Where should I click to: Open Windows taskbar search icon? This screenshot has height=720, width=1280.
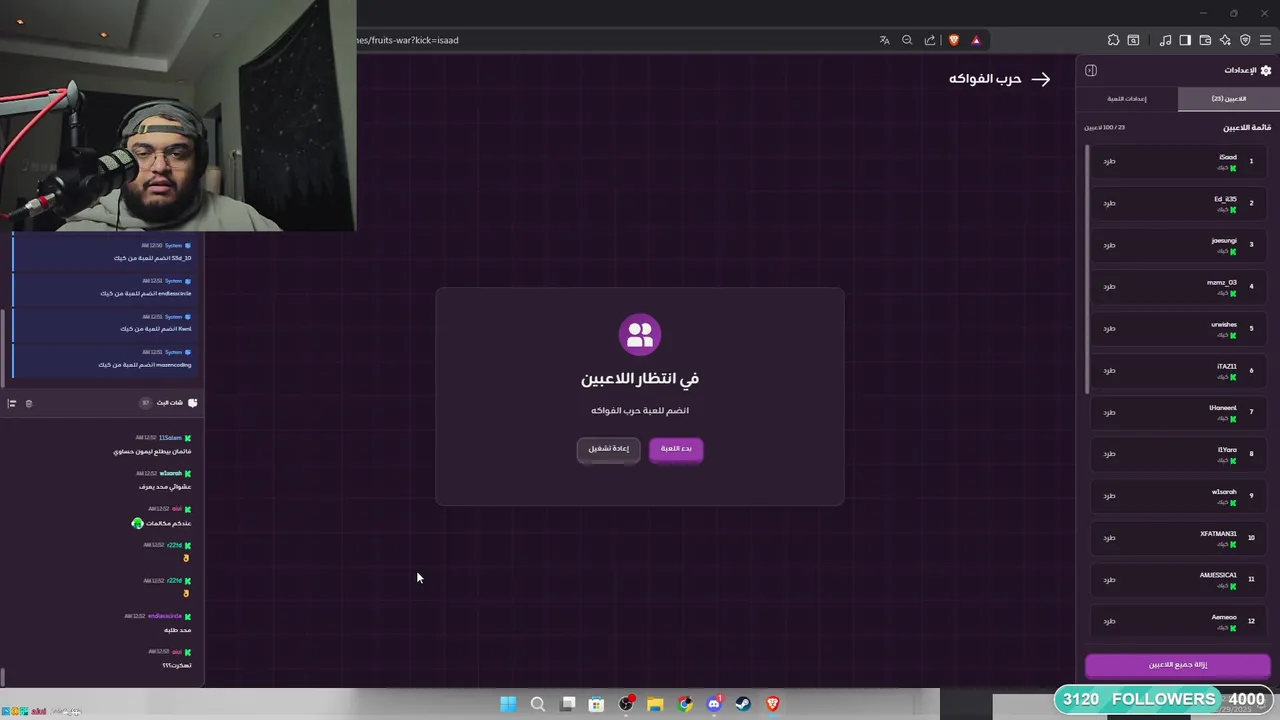pyautogui.click(x=538, y=704)
